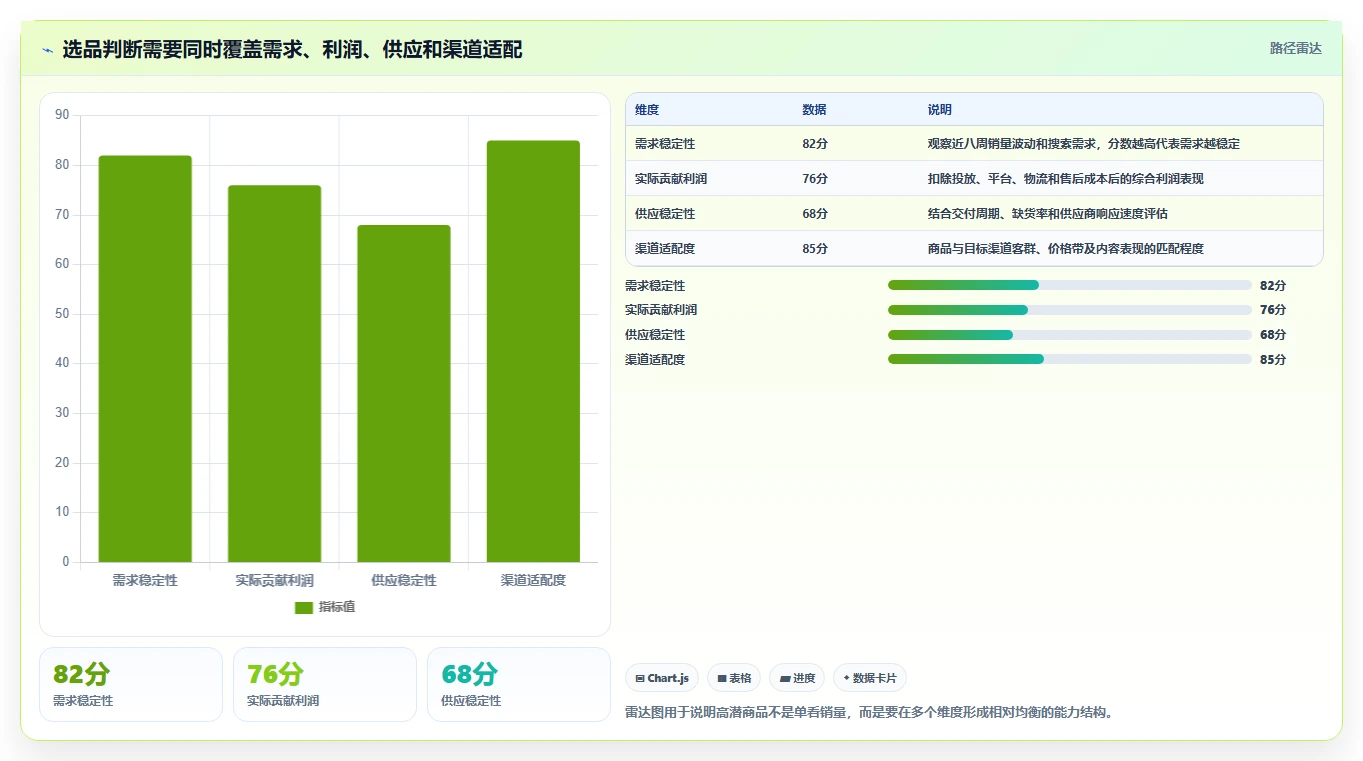This screenshot has width=1363, height=761.
Task: Click the 90 y-axis tick label
Action: [x=62, y=115]
